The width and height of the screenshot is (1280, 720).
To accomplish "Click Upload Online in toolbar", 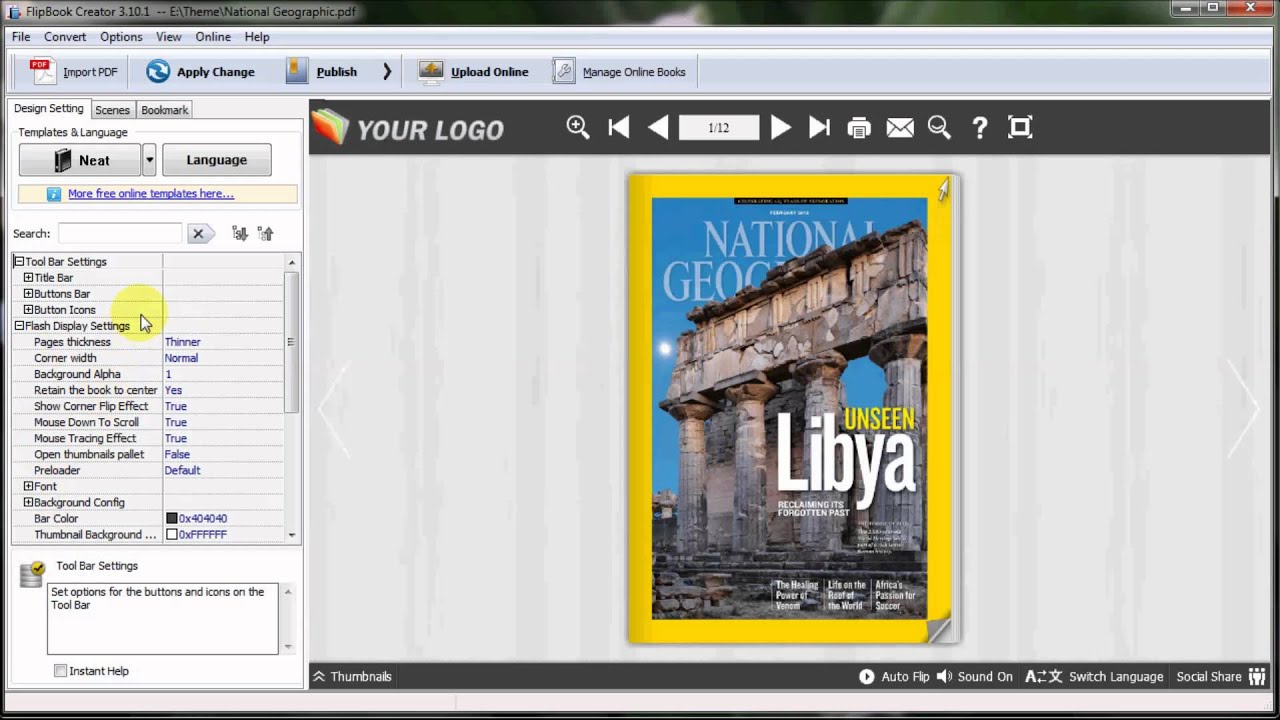I will click(474, 72).
